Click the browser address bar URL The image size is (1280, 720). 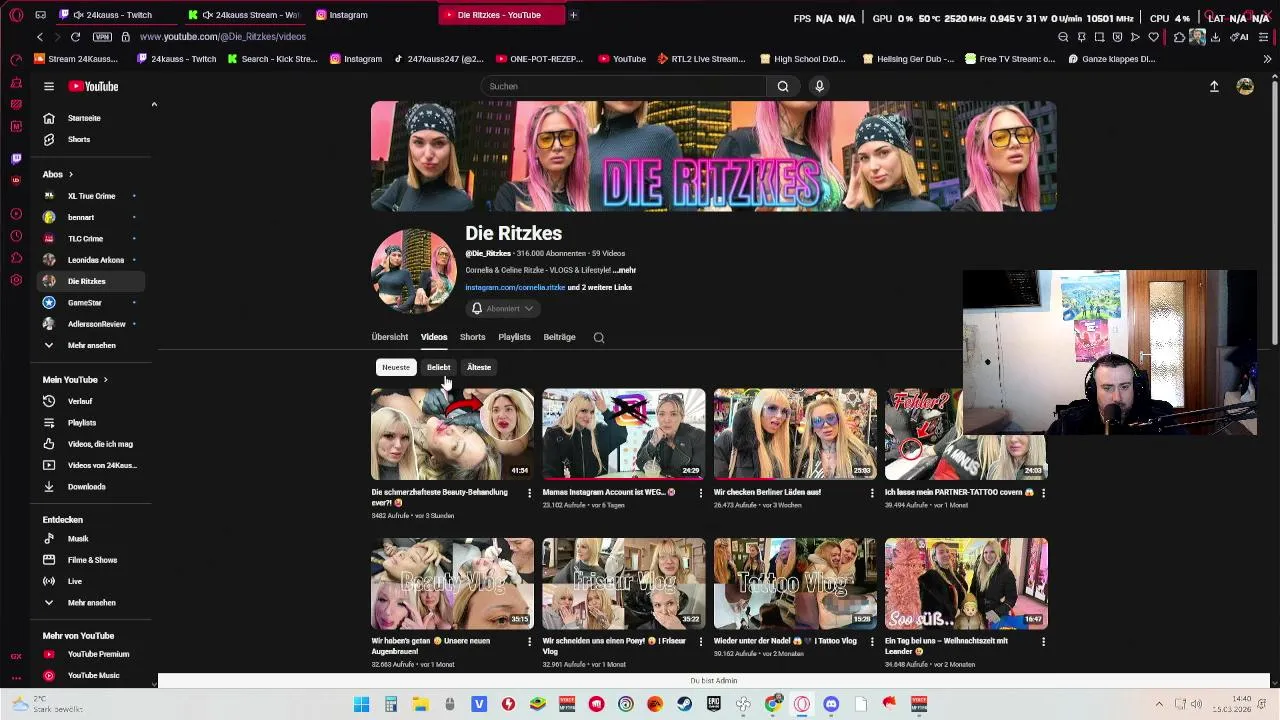click(x=223, y=37)
